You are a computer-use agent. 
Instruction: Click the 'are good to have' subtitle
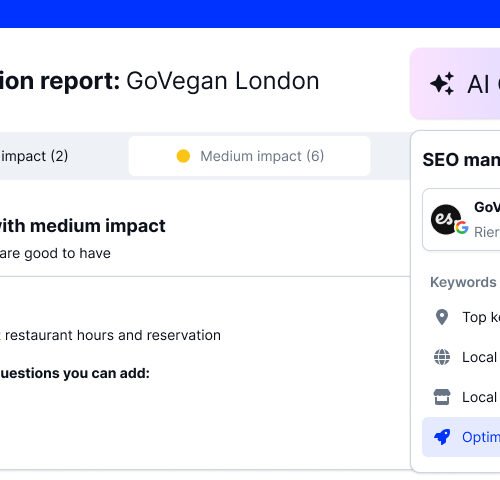click(55, 253)
